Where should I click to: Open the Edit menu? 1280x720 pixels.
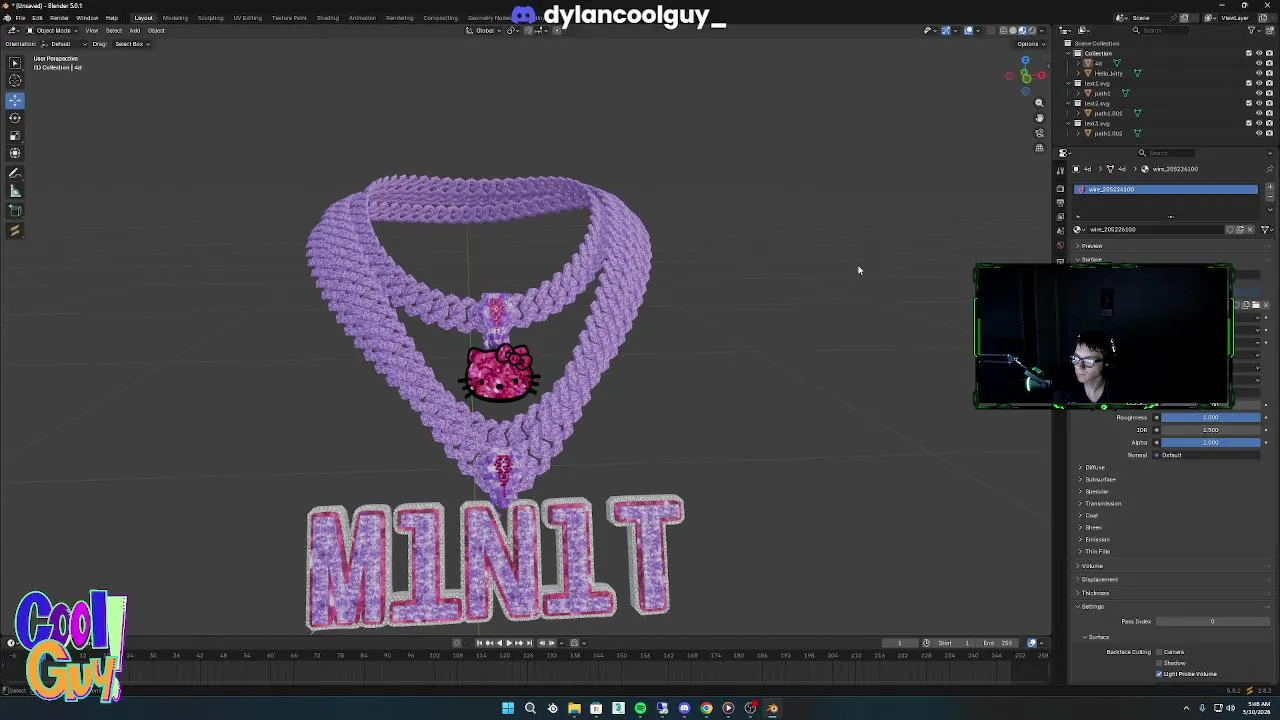(x=37, y=18)
